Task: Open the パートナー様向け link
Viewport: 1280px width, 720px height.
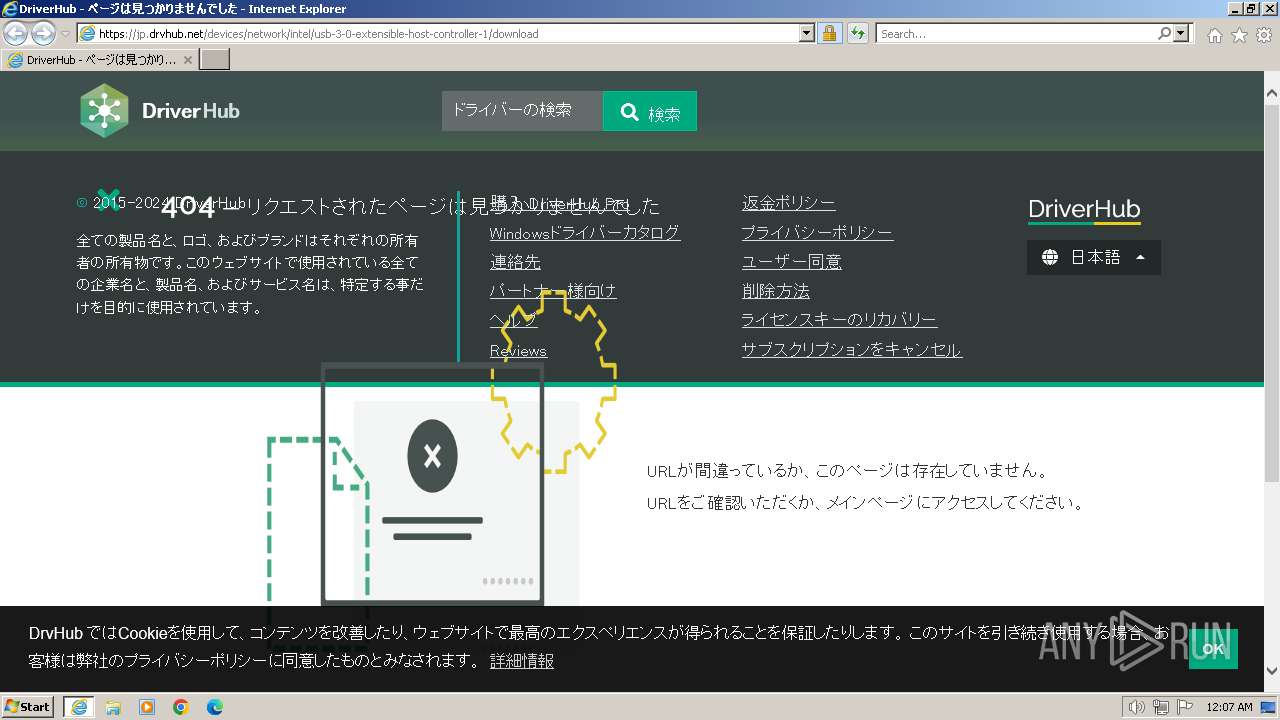Action: point(553,291)
